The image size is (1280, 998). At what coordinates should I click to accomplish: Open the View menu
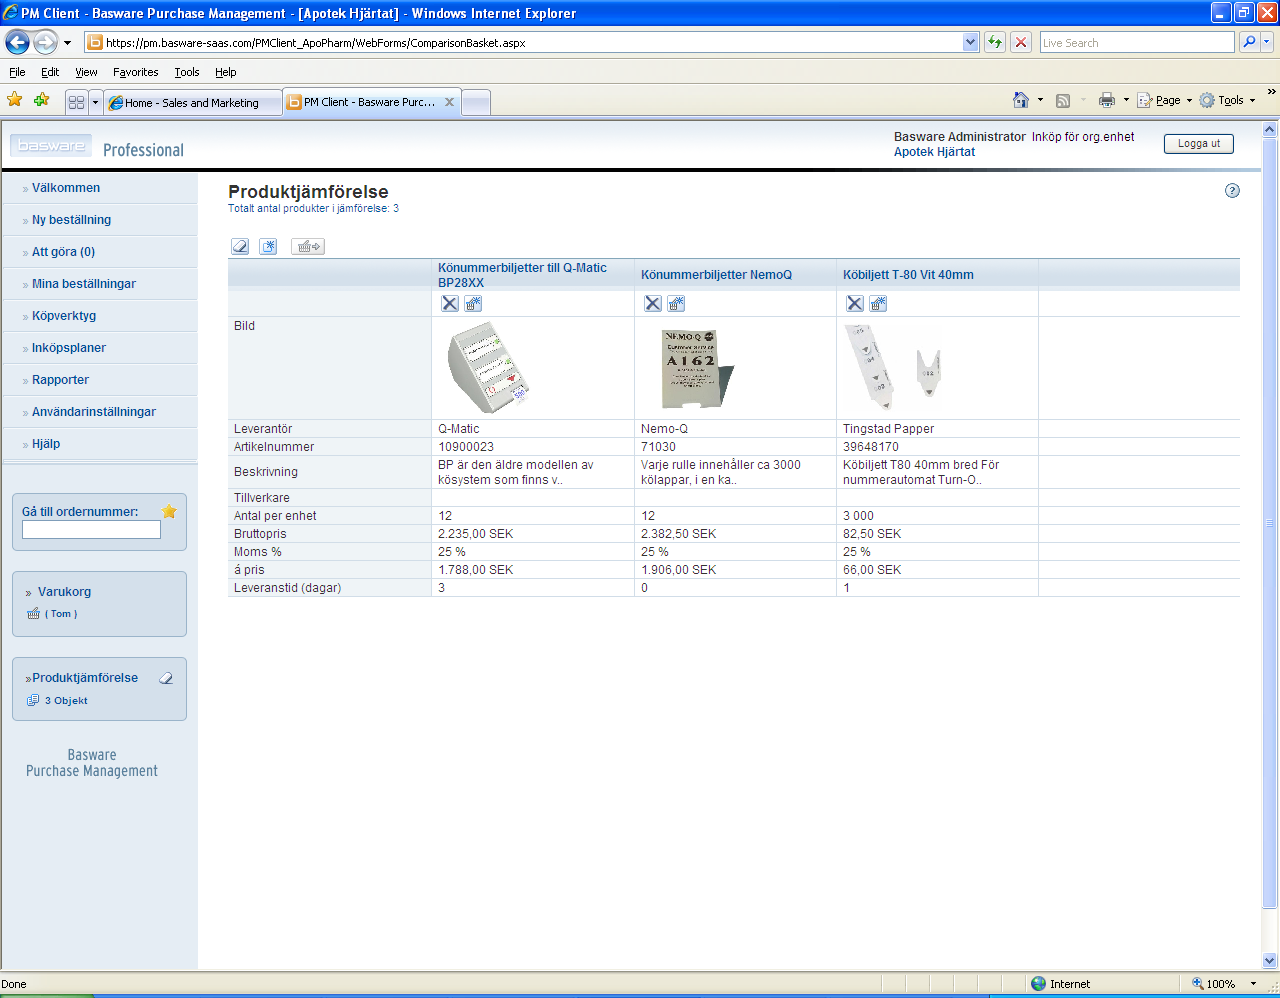(x=86, y=72)
